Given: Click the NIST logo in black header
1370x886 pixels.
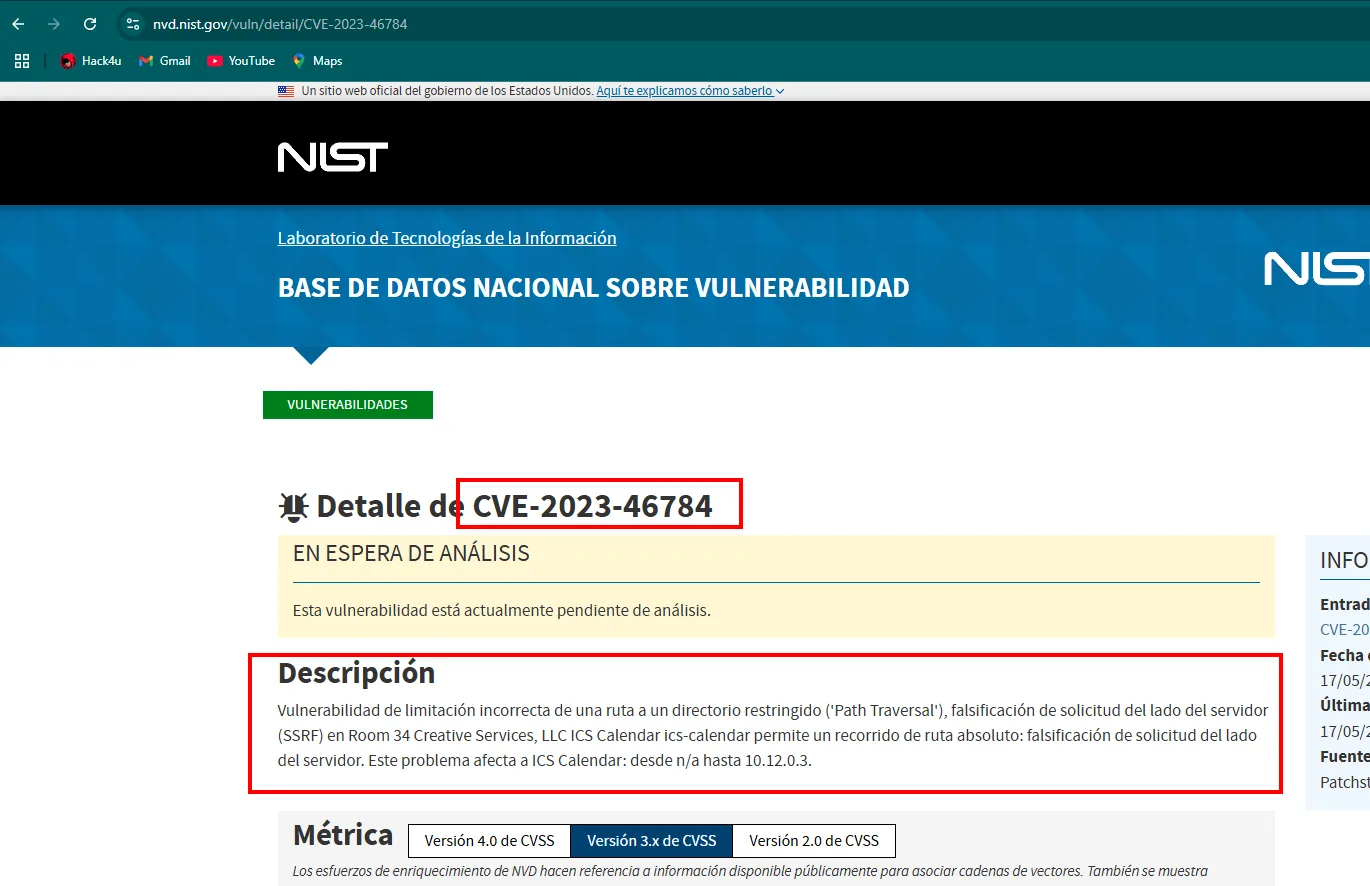Looking at the screenshot, I should click(333, 157).
